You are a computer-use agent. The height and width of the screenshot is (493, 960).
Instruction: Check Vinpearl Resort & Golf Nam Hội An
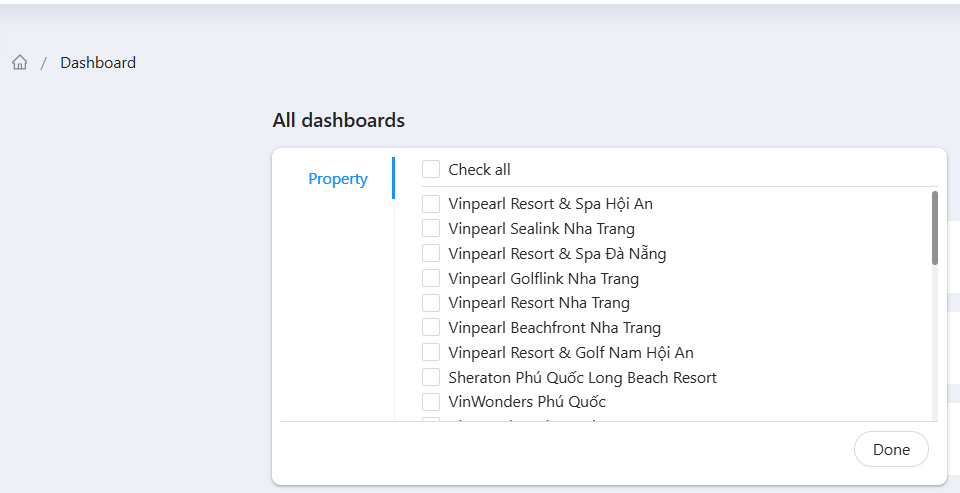pyautogui.click(x=431, y=353)
